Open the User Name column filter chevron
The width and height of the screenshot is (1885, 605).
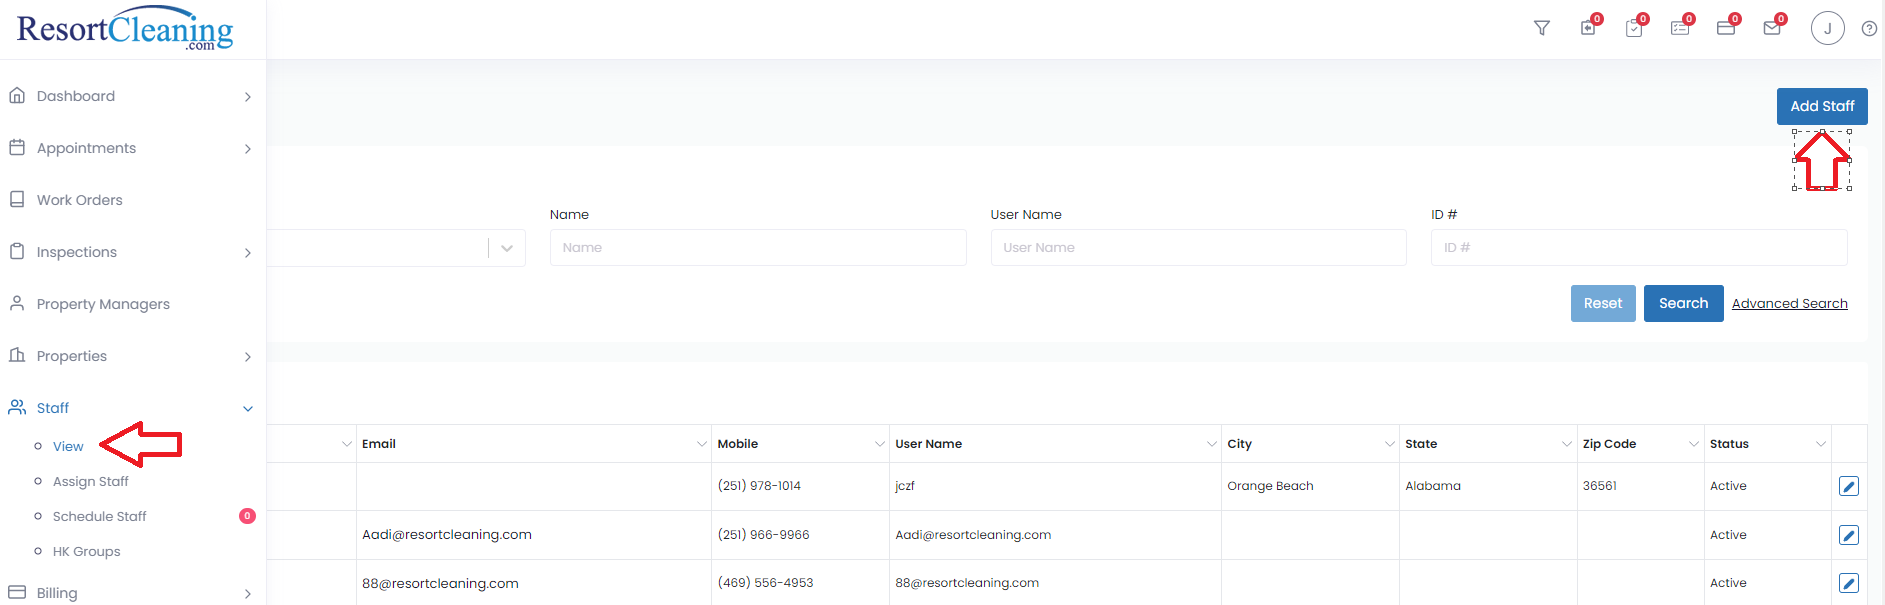pos(1212,444)
